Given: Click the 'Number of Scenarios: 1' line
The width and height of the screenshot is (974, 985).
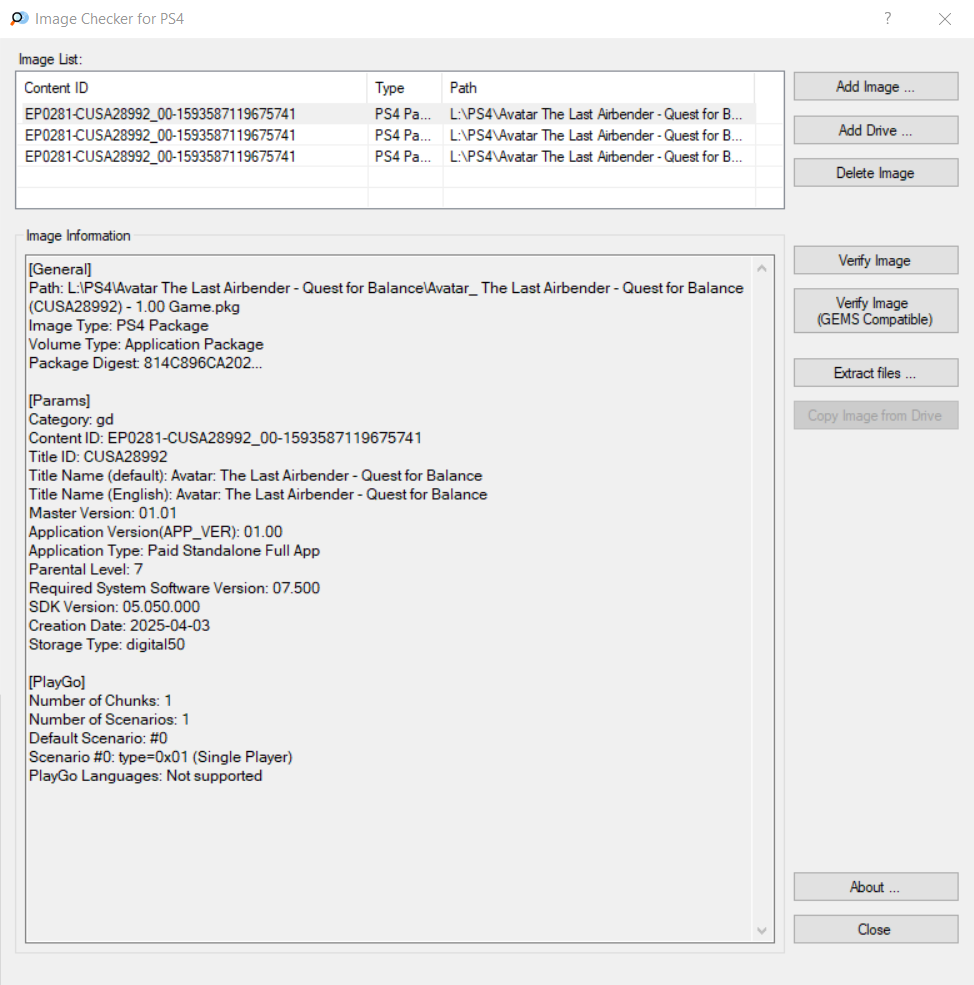Looking at the screenshot, I should (x=109, y=719).
